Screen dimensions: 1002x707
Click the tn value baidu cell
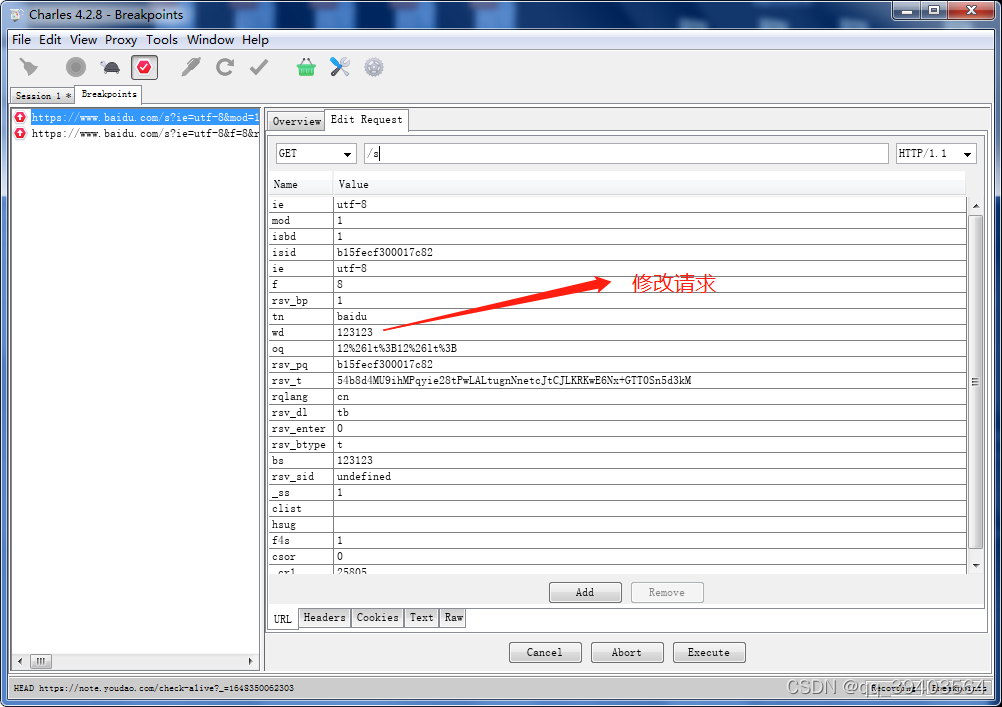[x=650, y=316]
